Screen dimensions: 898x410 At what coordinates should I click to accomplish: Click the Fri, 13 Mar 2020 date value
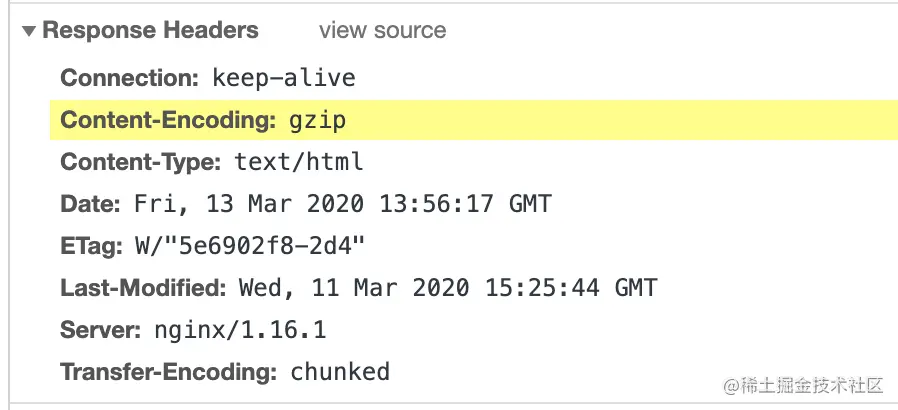click(342, 205)
